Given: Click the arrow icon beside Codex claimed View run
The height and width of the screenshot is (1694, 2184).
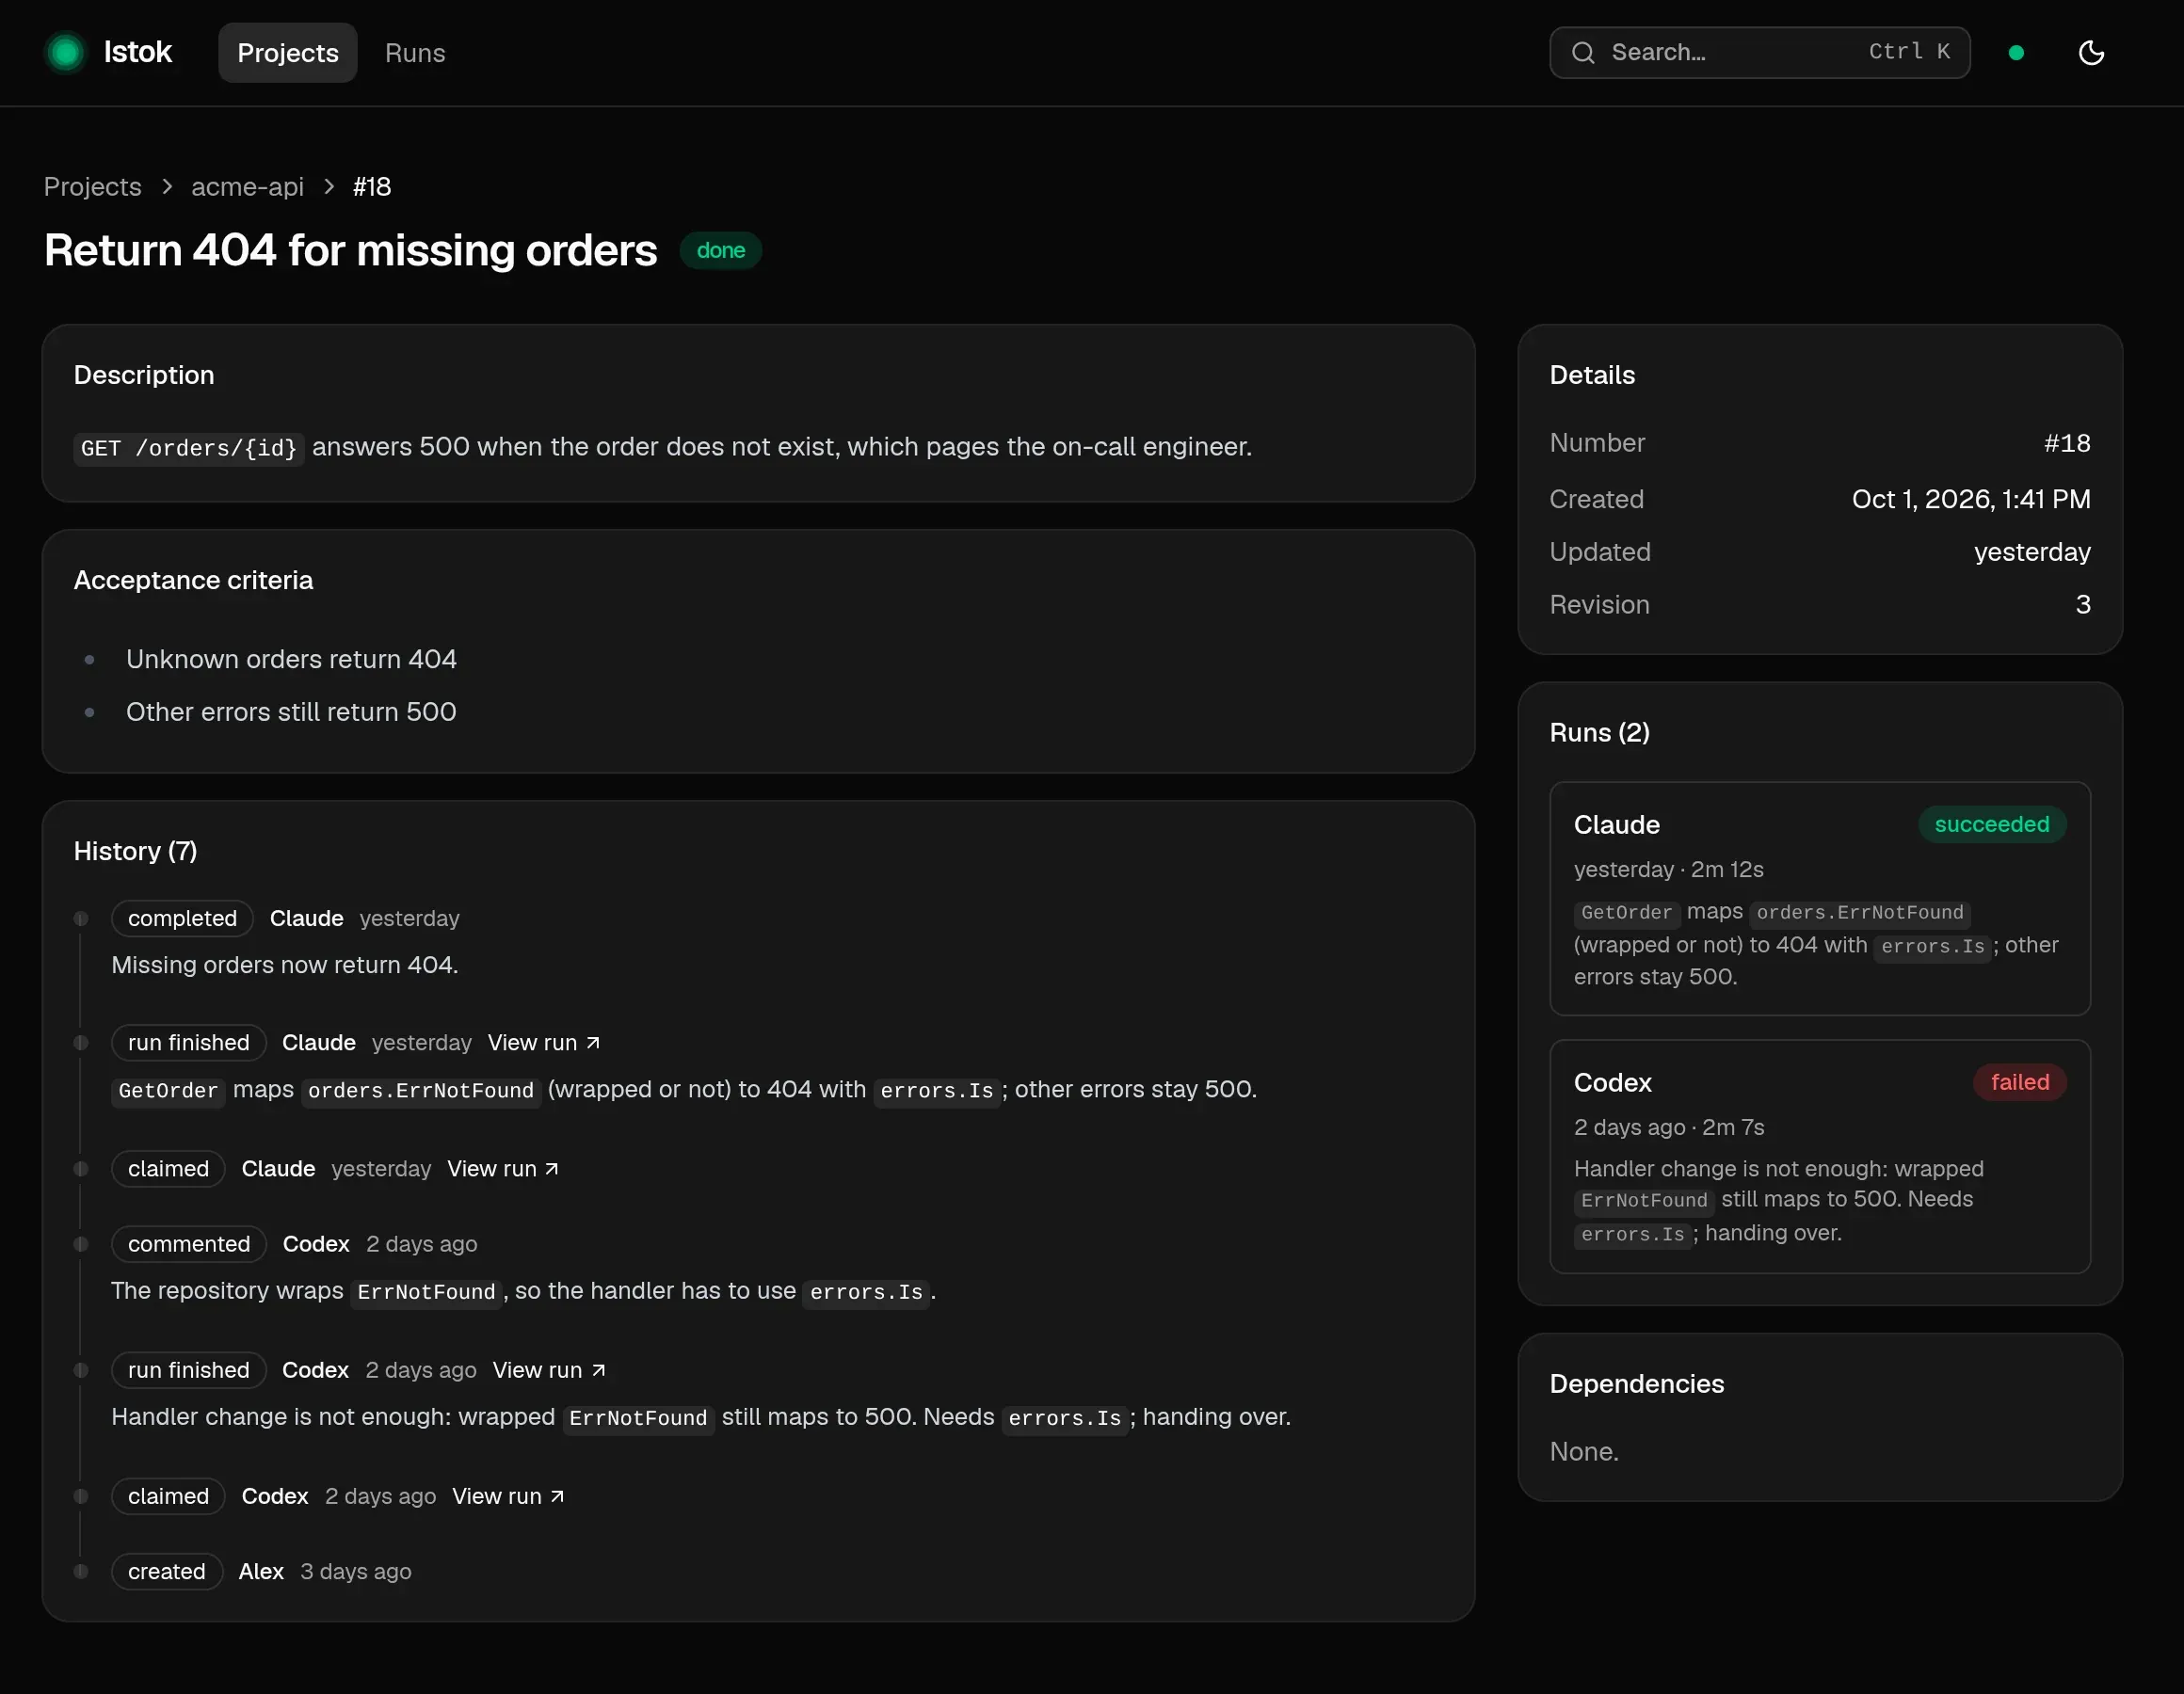Looking at the screenshot, I should [557, 1496].
